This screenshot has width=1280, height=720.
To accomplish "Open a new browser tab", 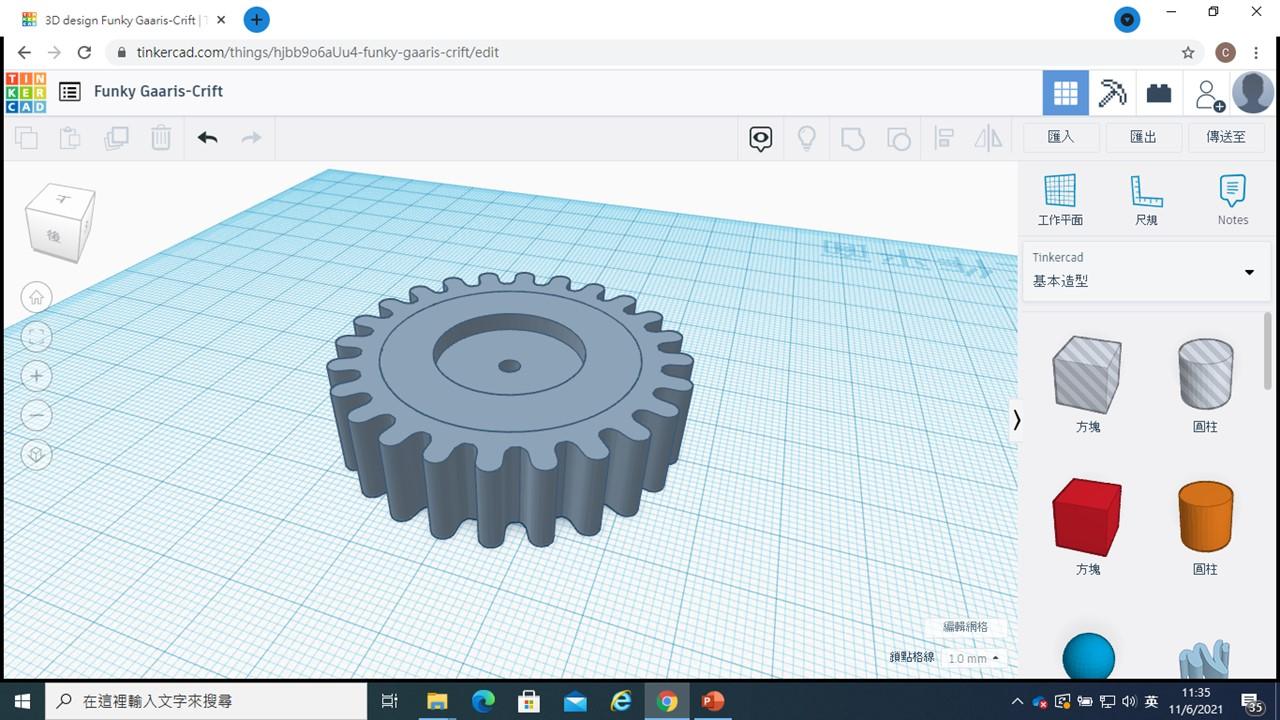I will [x=256, y=19].
